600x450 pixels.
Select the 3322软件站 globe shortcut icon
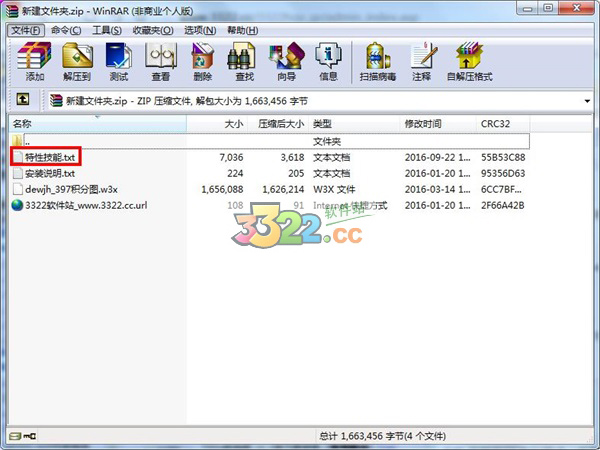click(x=18, y=205)
